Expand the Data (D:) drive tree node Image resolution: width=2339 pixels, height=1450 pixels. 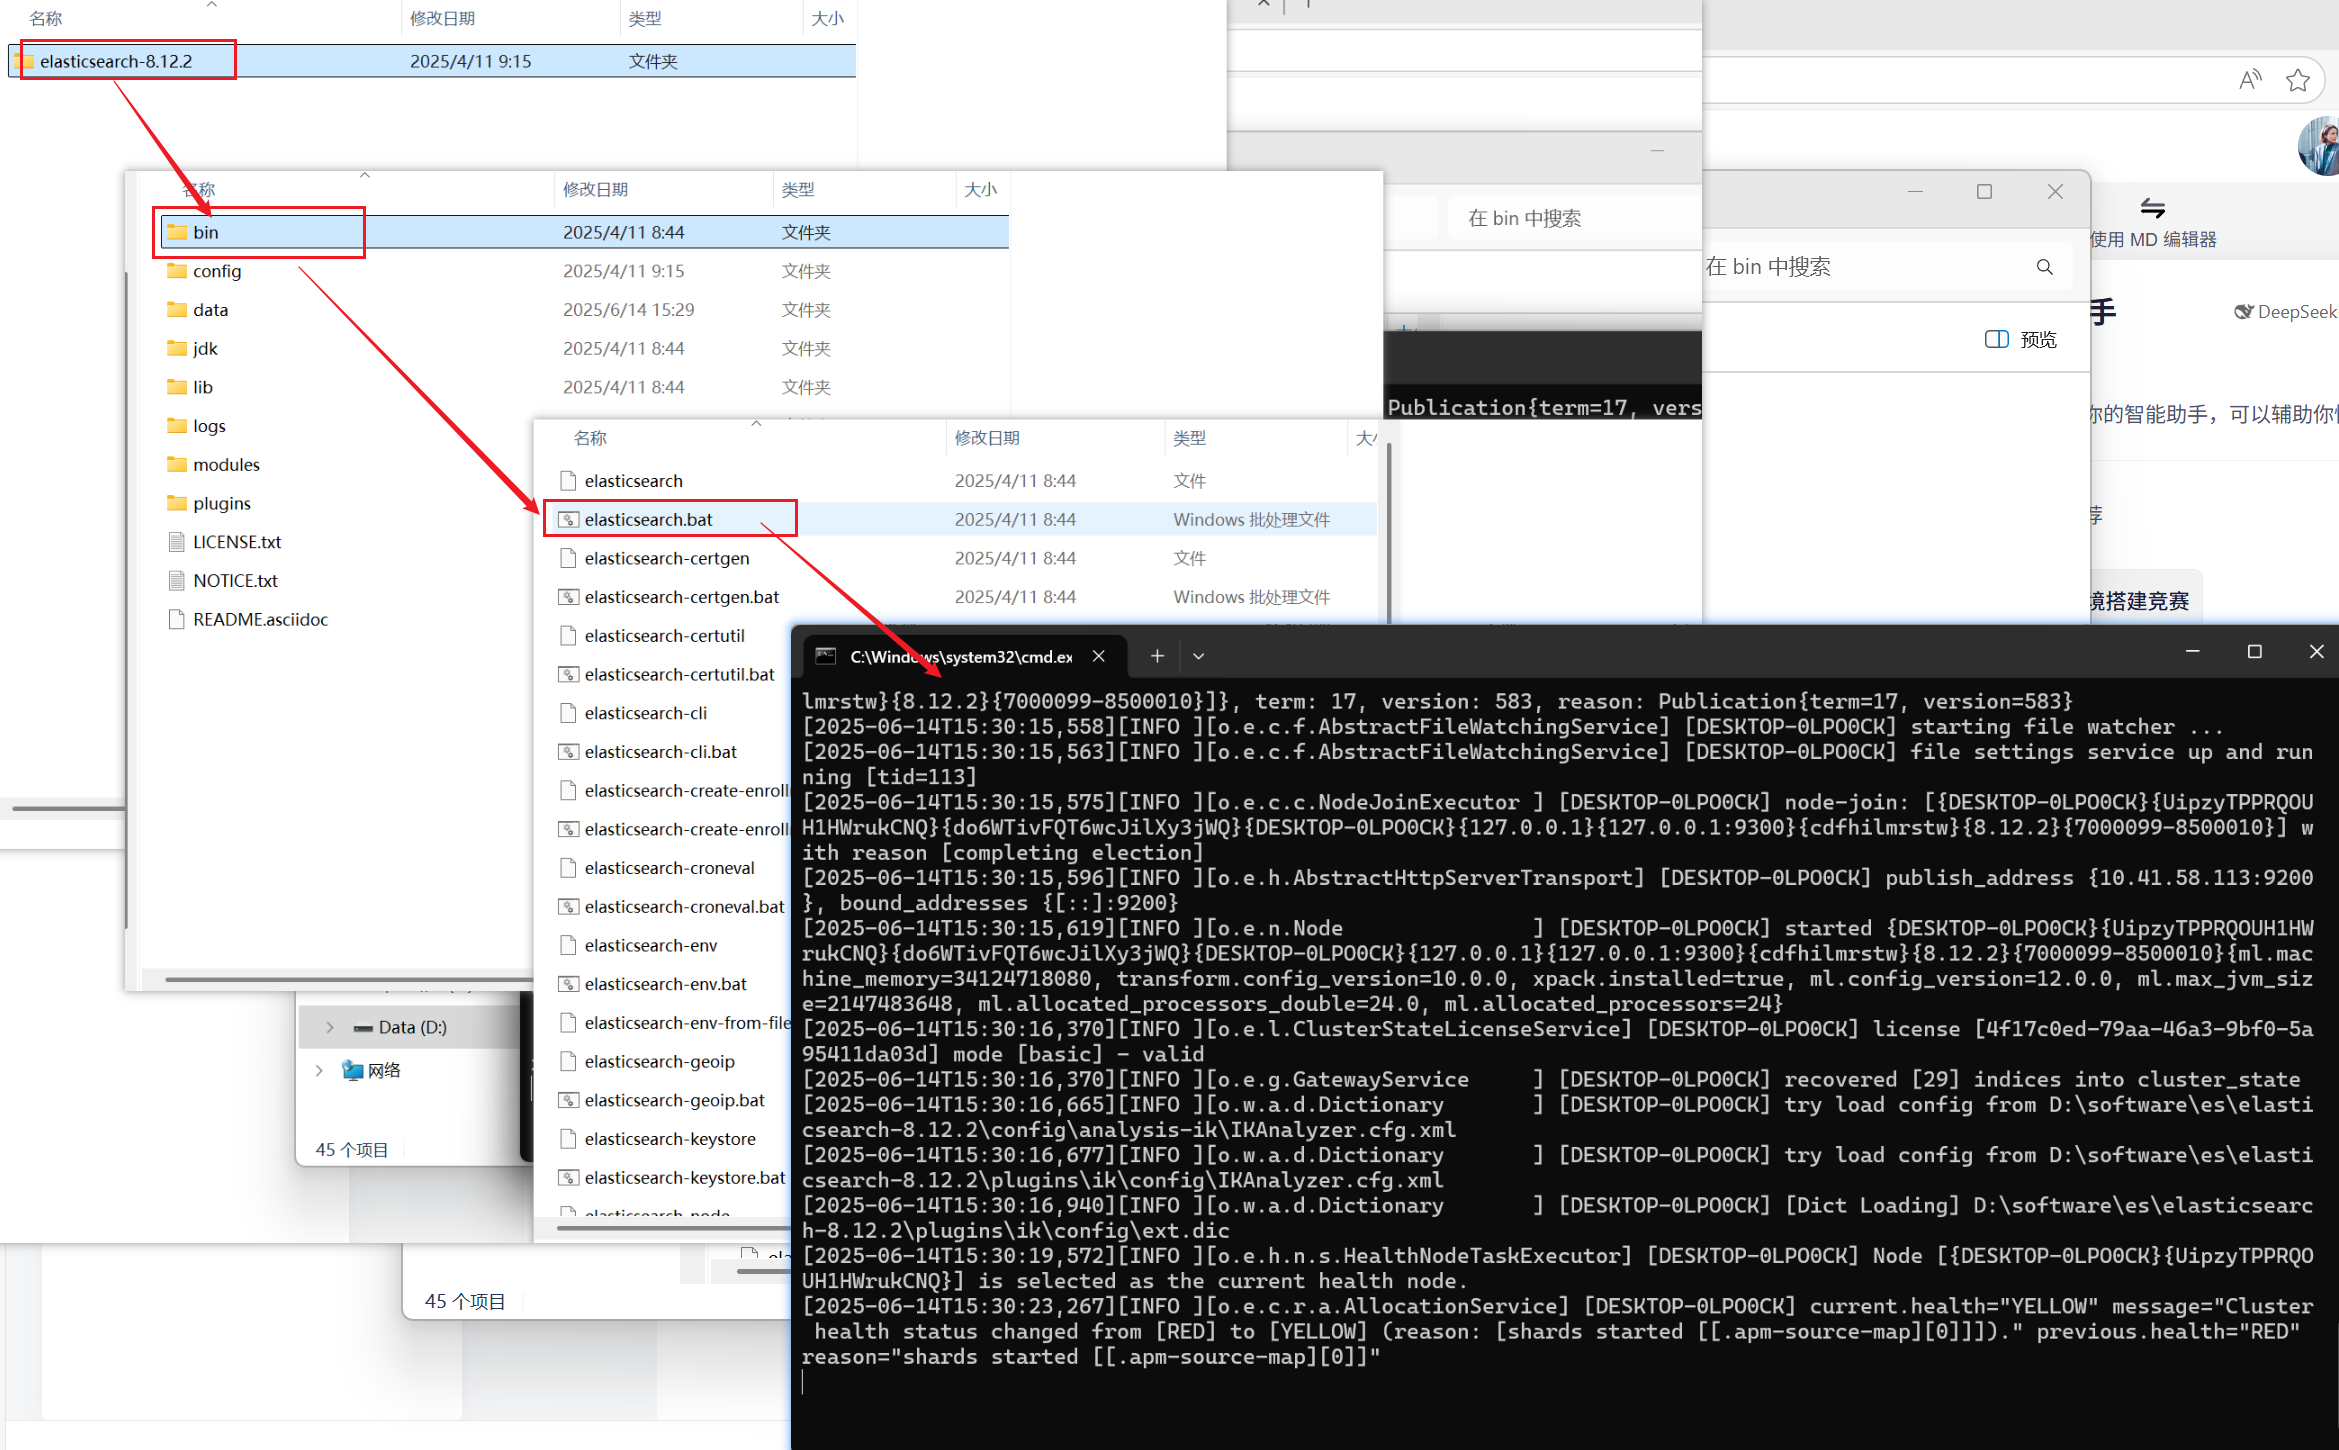[x=330, y=1027]
